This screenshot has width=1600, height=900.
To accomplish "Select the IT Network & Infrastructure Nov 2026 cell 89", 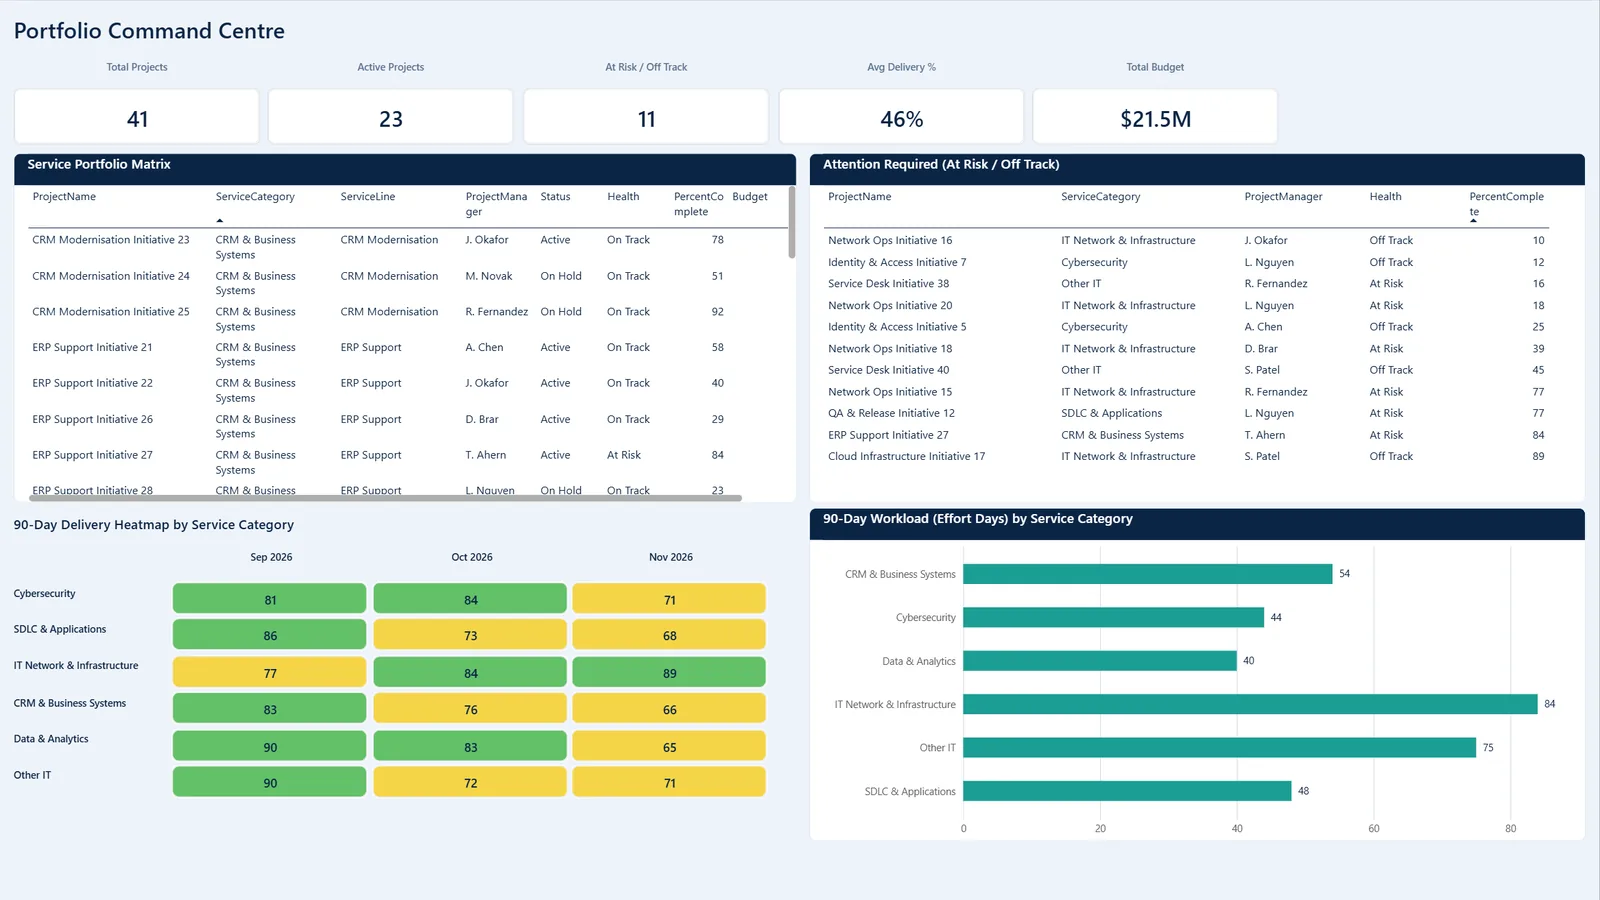I will click(x=669, y=672).
